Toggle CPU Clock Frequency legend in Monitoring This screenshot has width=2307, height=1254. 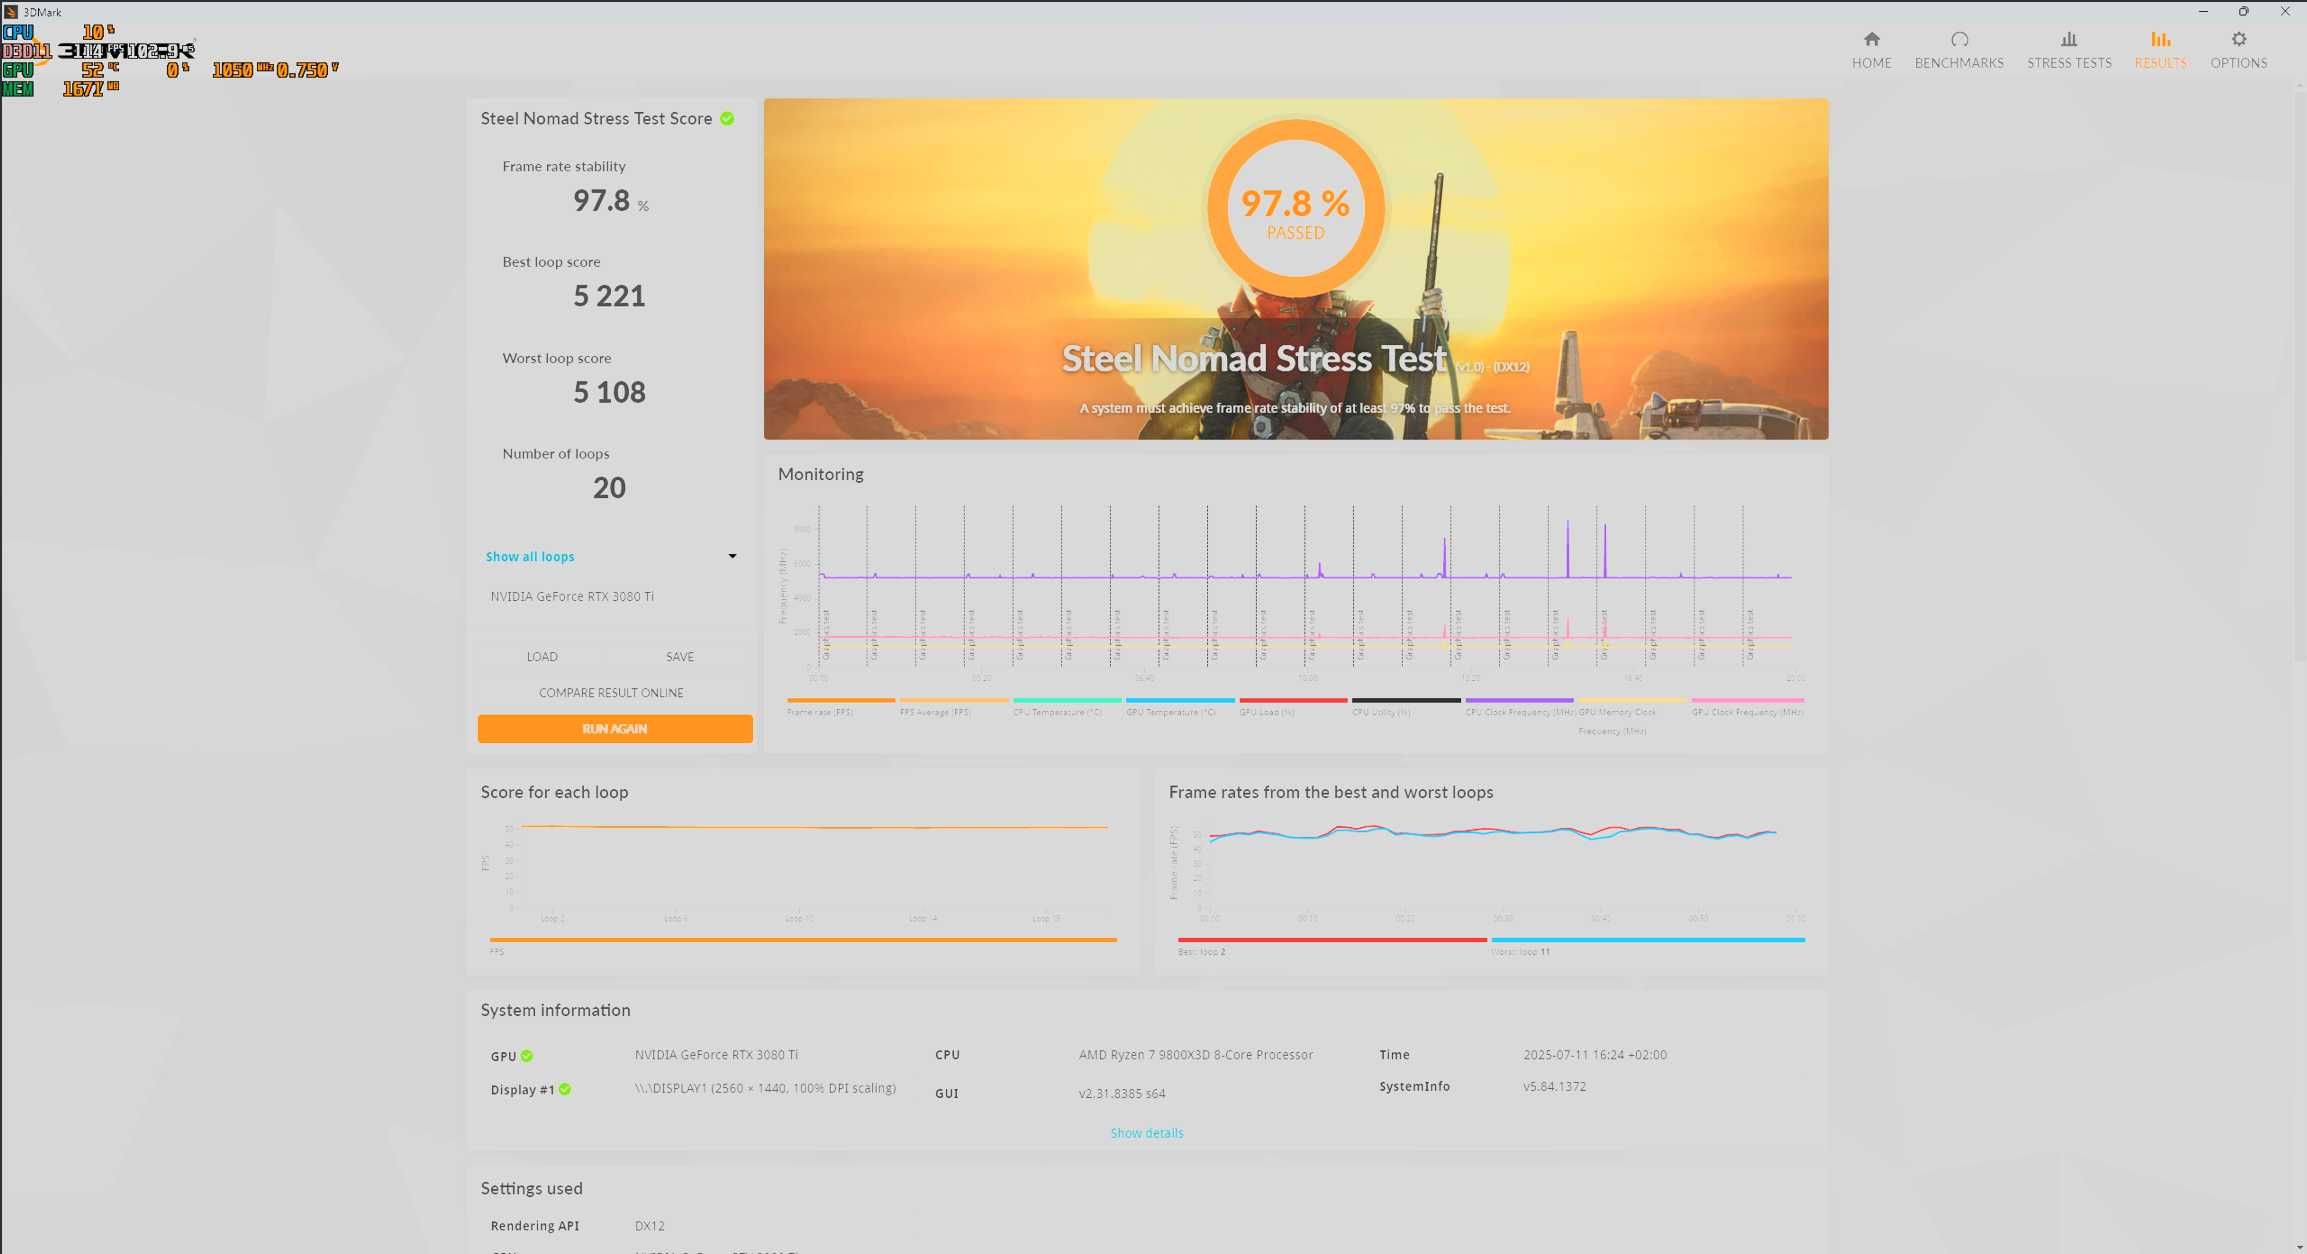(x=1519, y=706)
